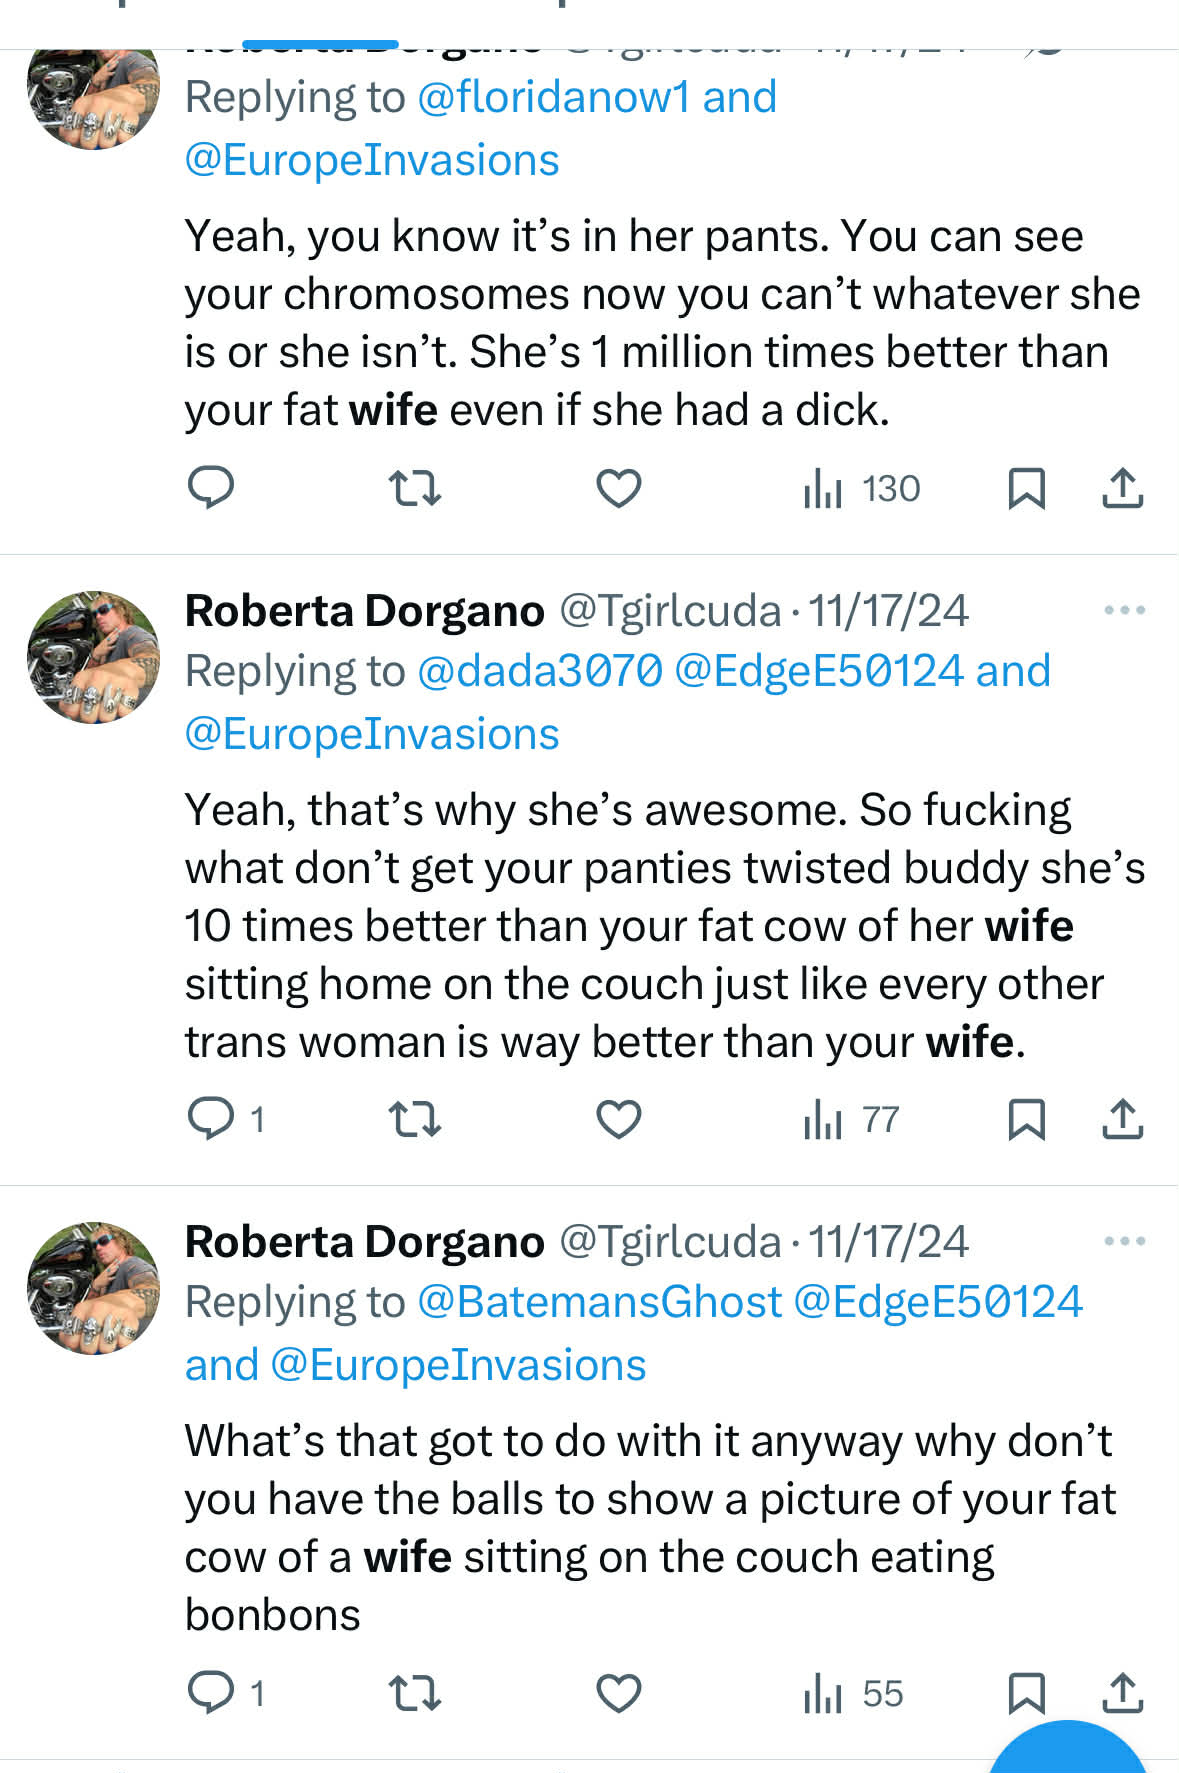
Task: Repost the tweet with 130 views
Action: point(414,489)
